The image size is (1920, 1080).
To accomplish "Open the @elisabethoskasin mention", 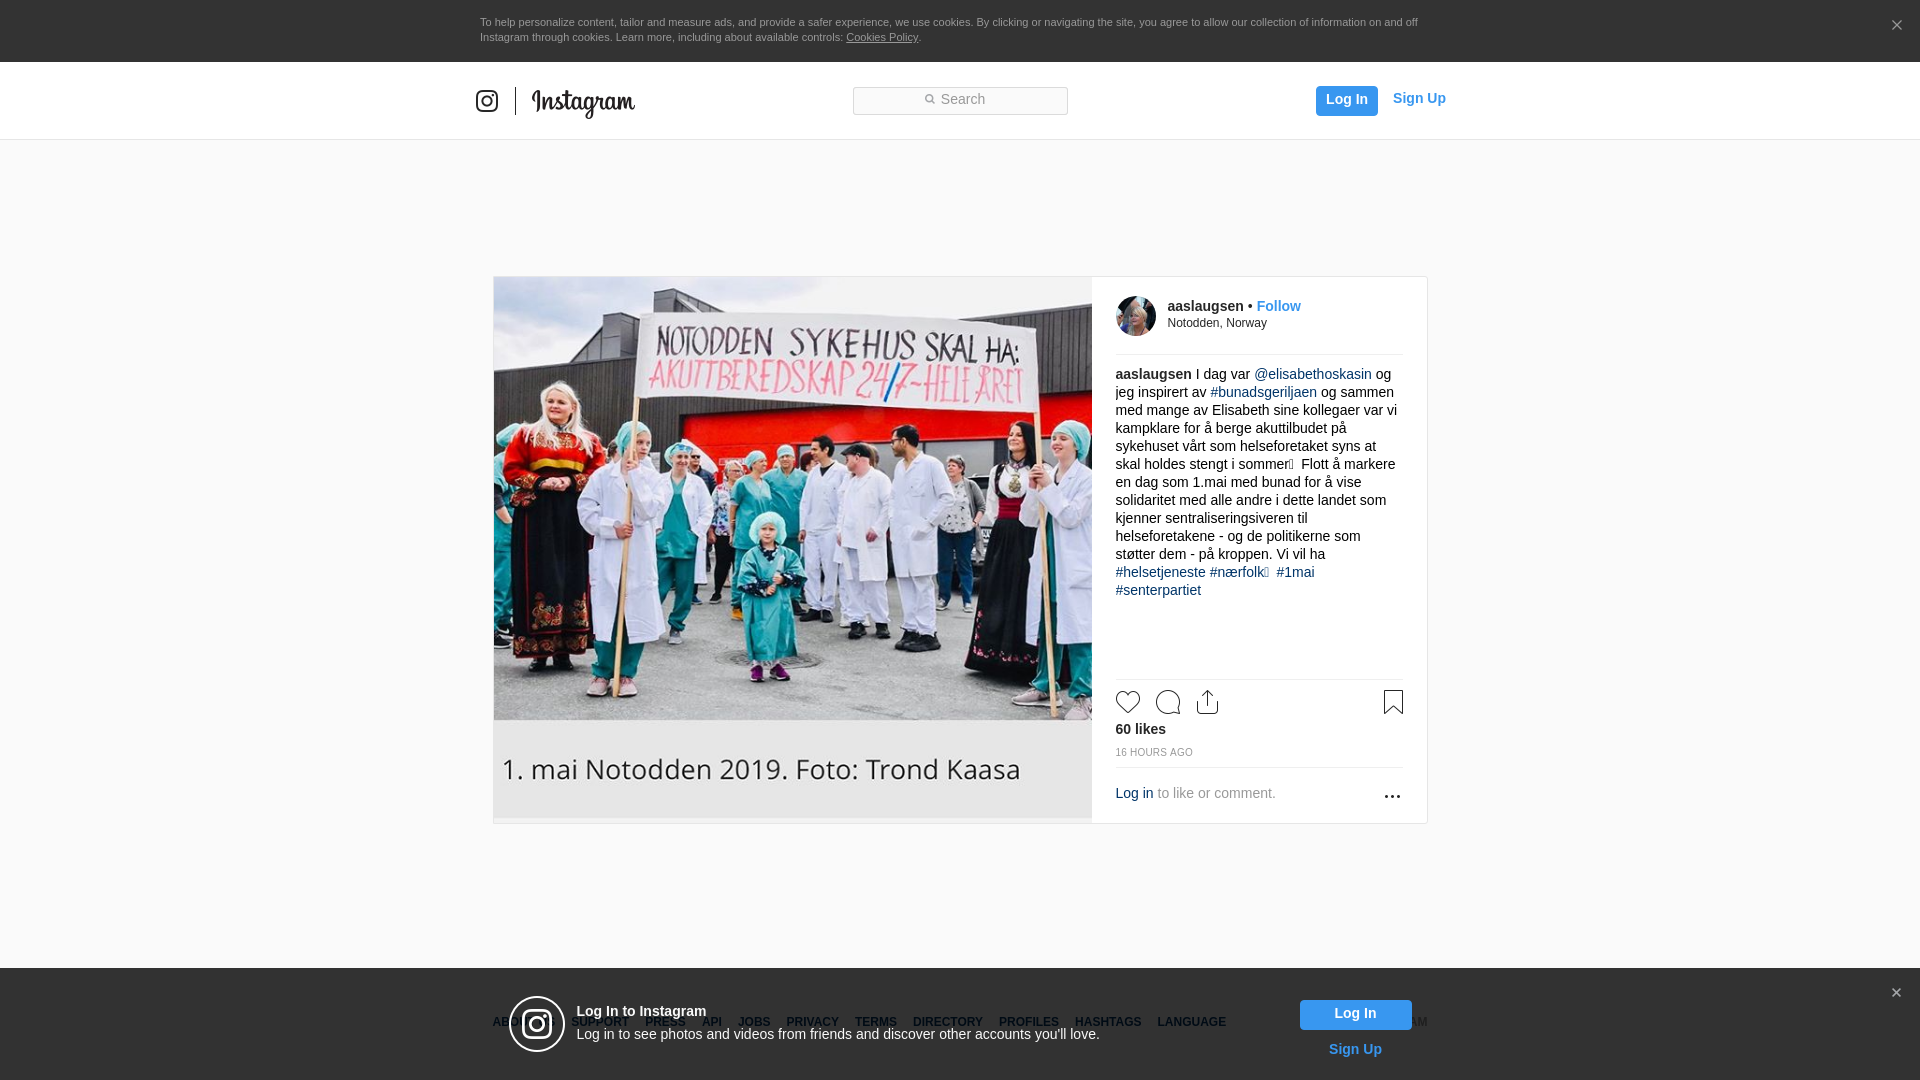I will (x=1313, y=374).
